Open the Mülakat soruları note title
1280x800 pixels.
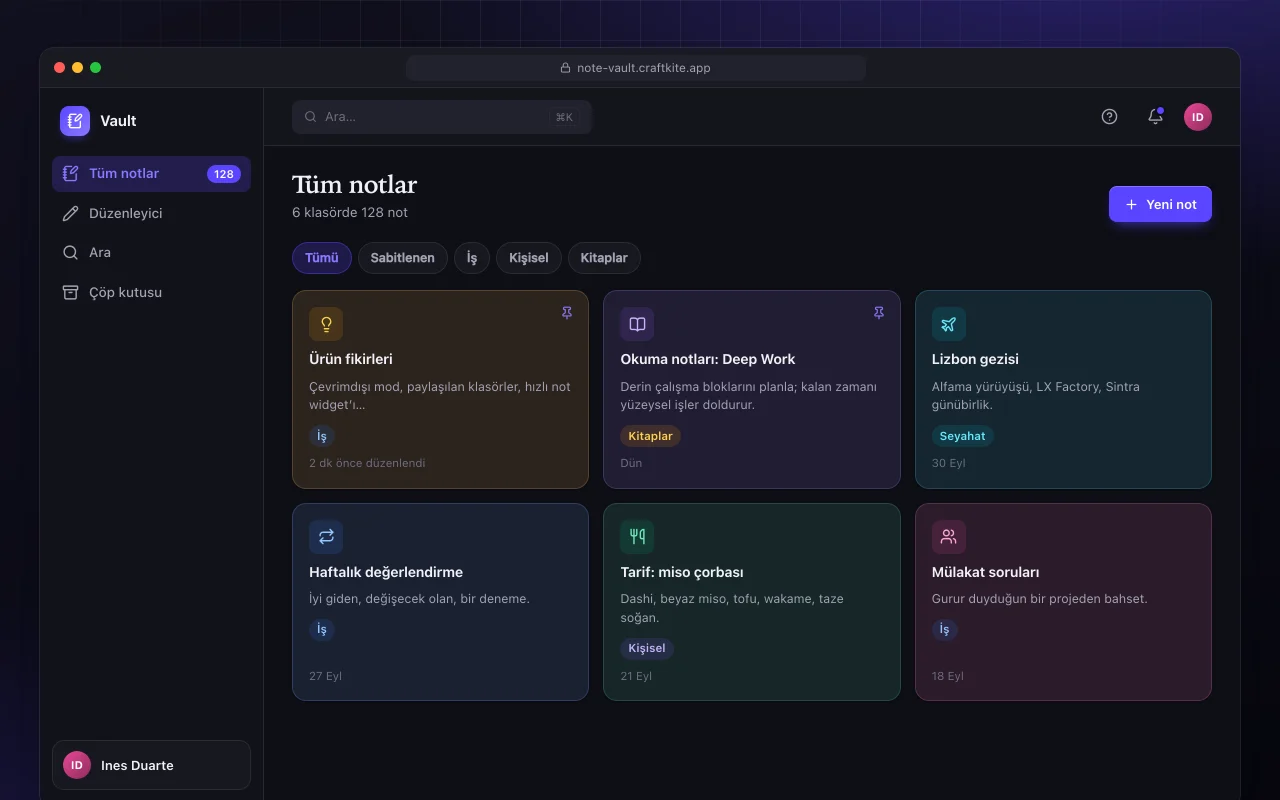[986, 572]
